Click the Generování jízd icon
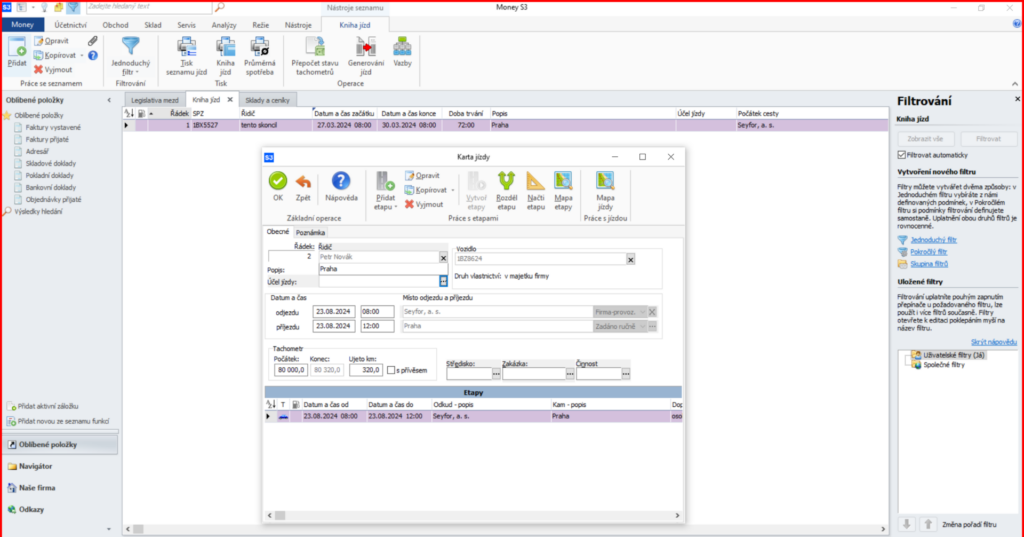Screen dimensions: 1024x537 [x=365, y=46]
